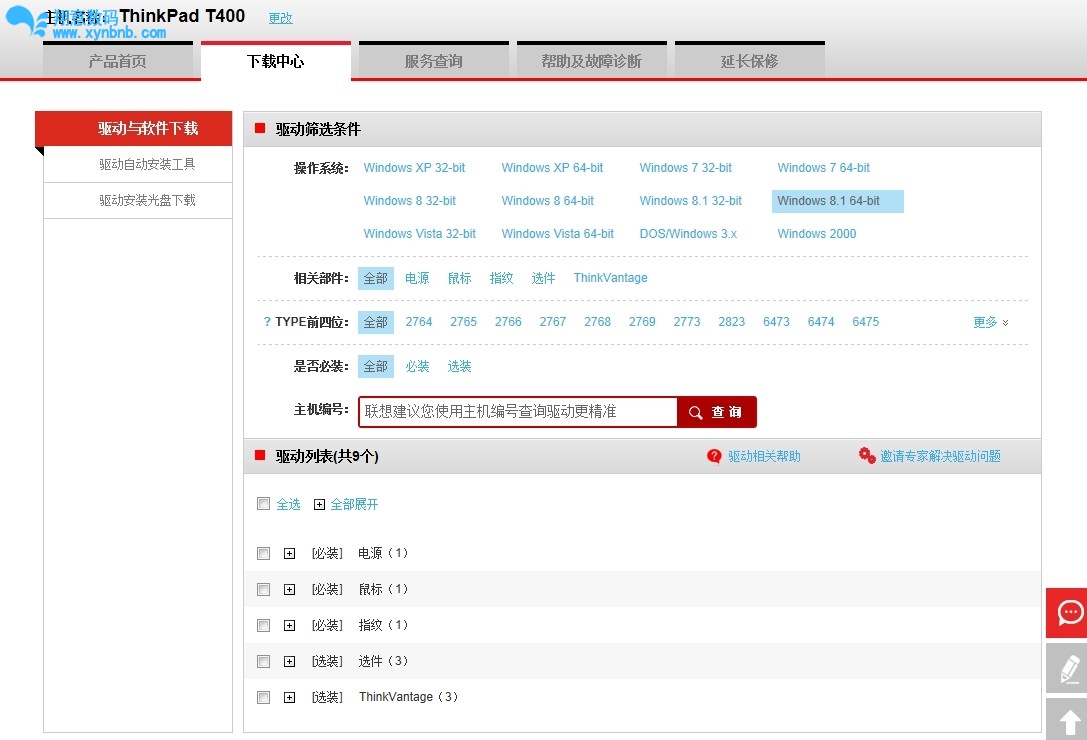Click the gears icon beside 邀请专家解决驱动问题
Screen dimensions: 1087x740
867,455
